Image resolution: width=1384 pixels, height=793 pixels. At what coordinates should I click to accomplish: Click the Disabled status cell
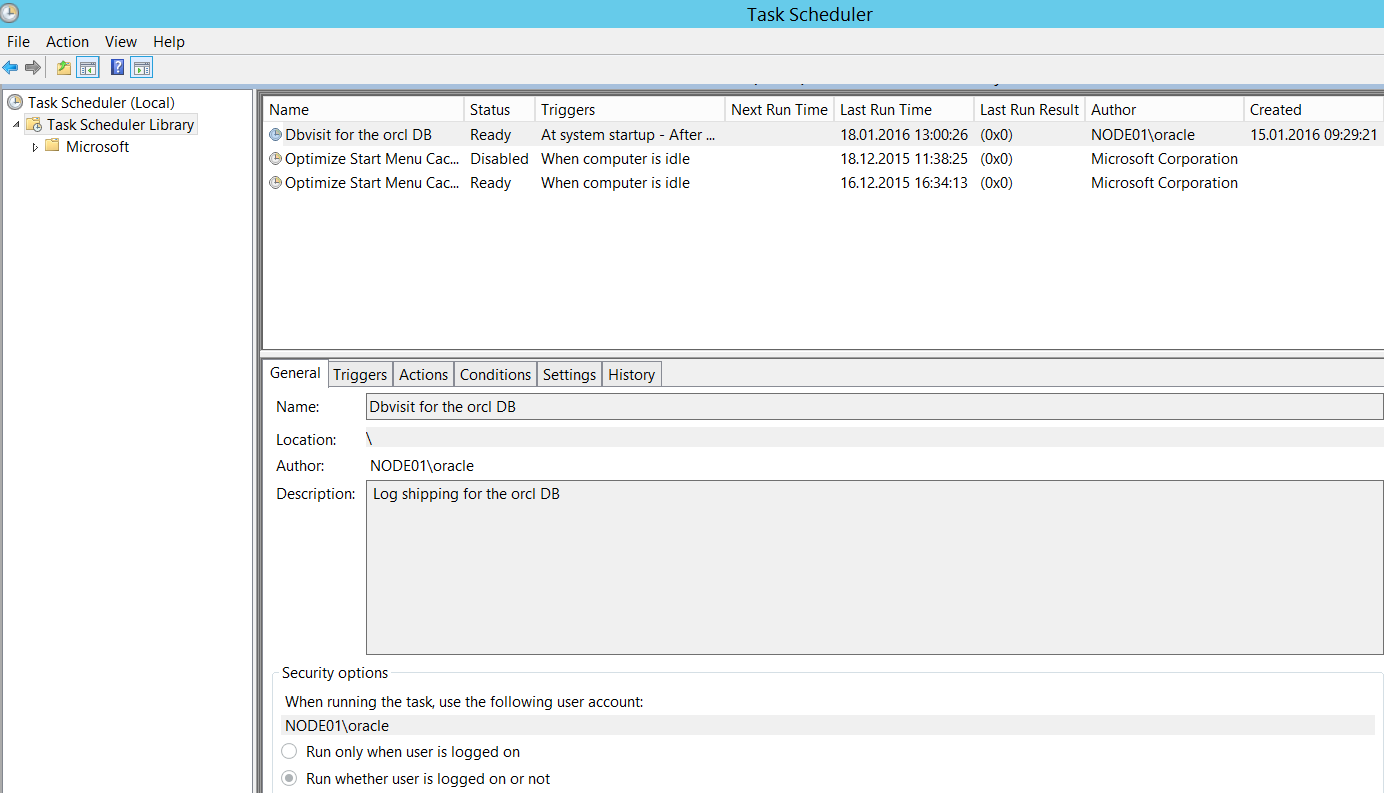tap(499, 158)
